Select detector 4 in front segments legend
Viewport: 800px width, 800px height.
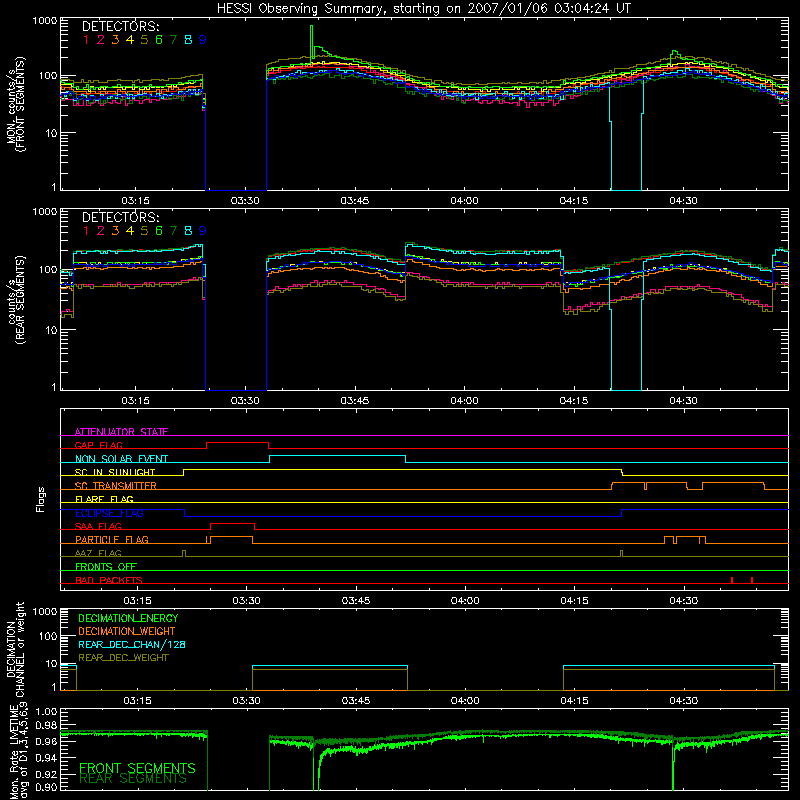click(x=130, y=40)
